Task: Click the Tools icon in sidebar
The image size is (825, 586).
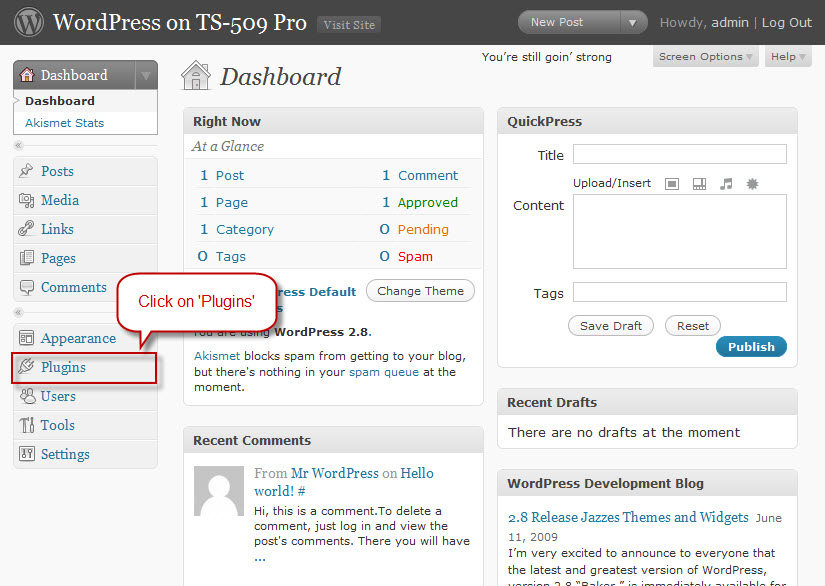Action: [x=27, y=425]
